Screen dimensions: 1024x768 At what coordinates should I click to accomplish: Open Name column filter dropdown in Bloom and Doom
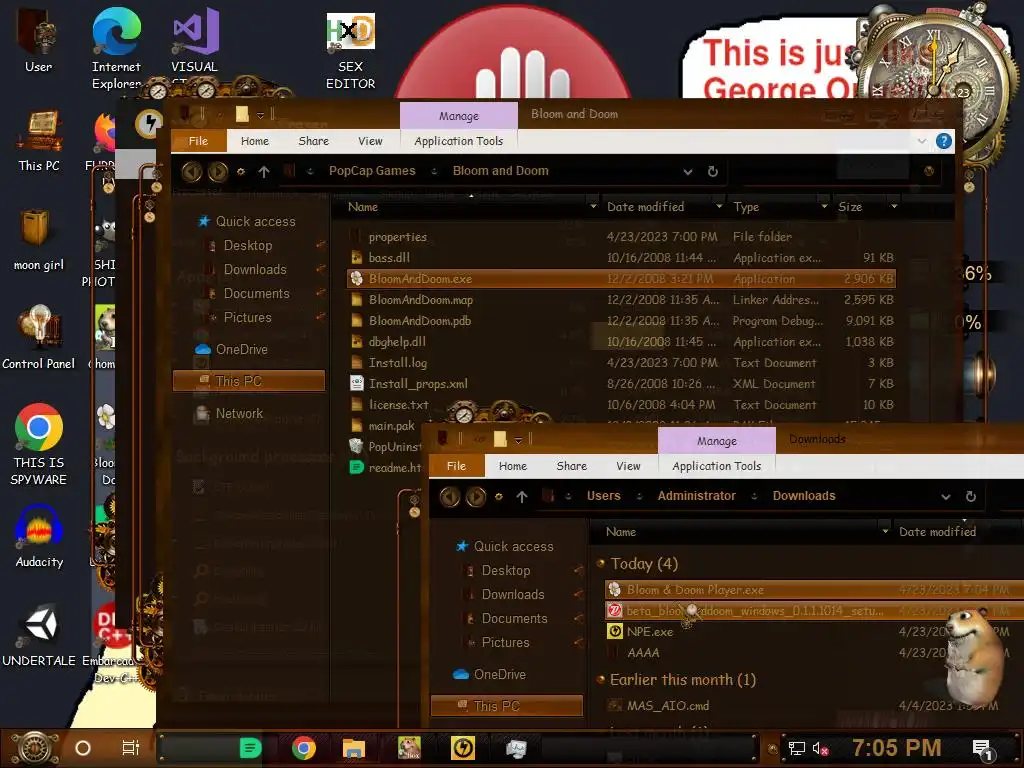[x=593, y=206]
